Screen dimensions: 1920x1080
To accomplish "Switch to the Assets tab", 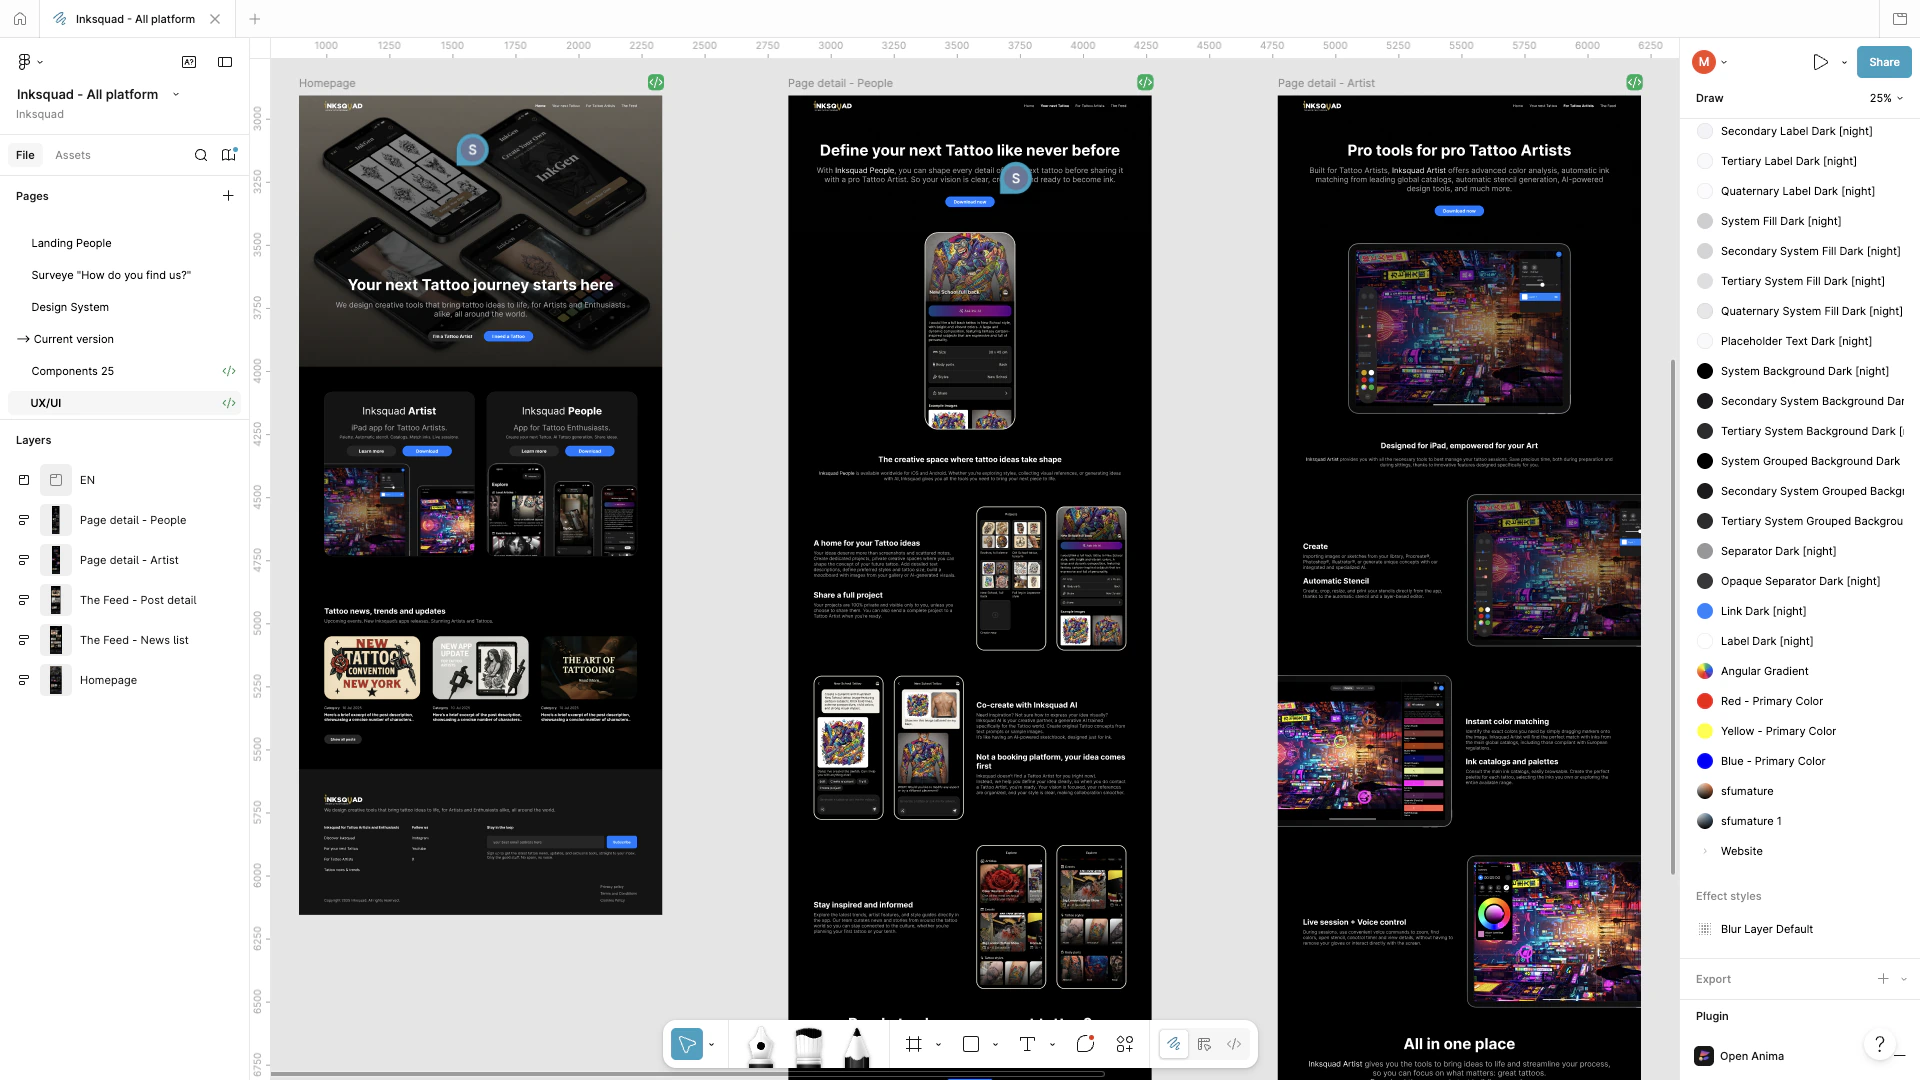I will 73,155.
